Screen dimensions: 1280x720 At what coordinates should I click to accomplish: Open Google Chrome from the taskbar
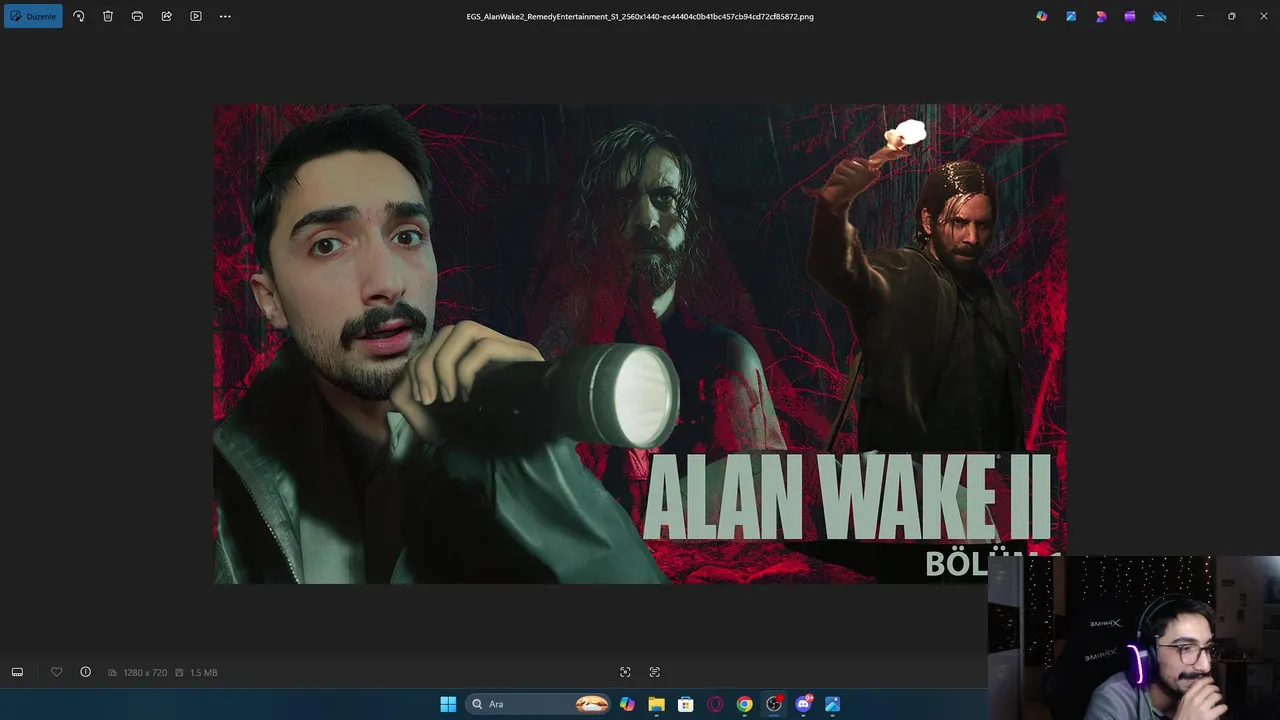pyautogui.click(x=744, y=704)
